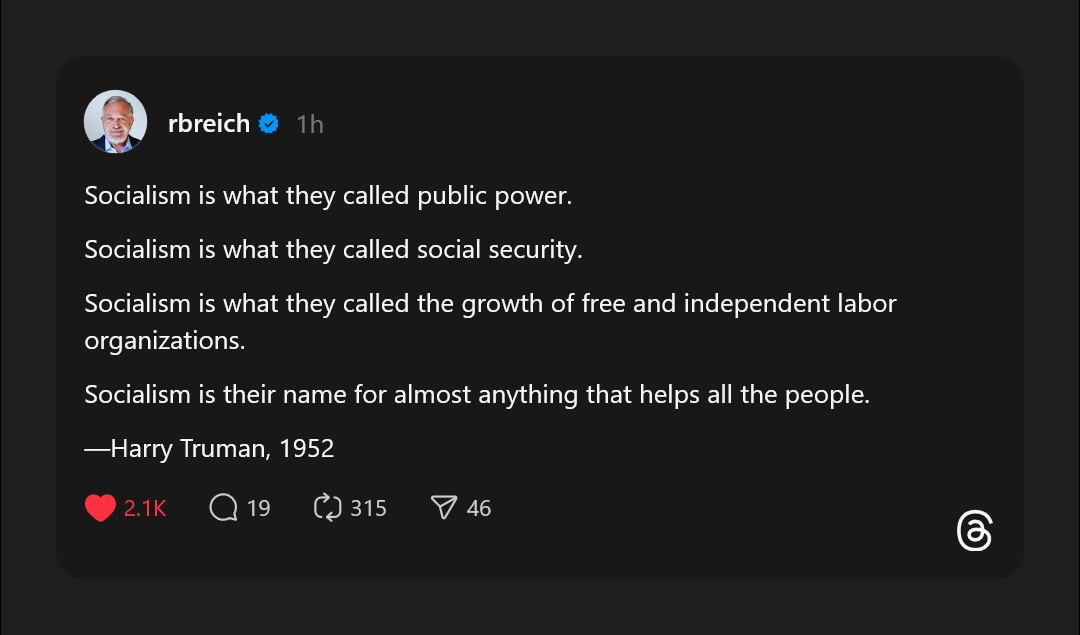Share the post with the paper plane icon
The height and width of the screenshot is (635, 1080).
coord(443,508)
